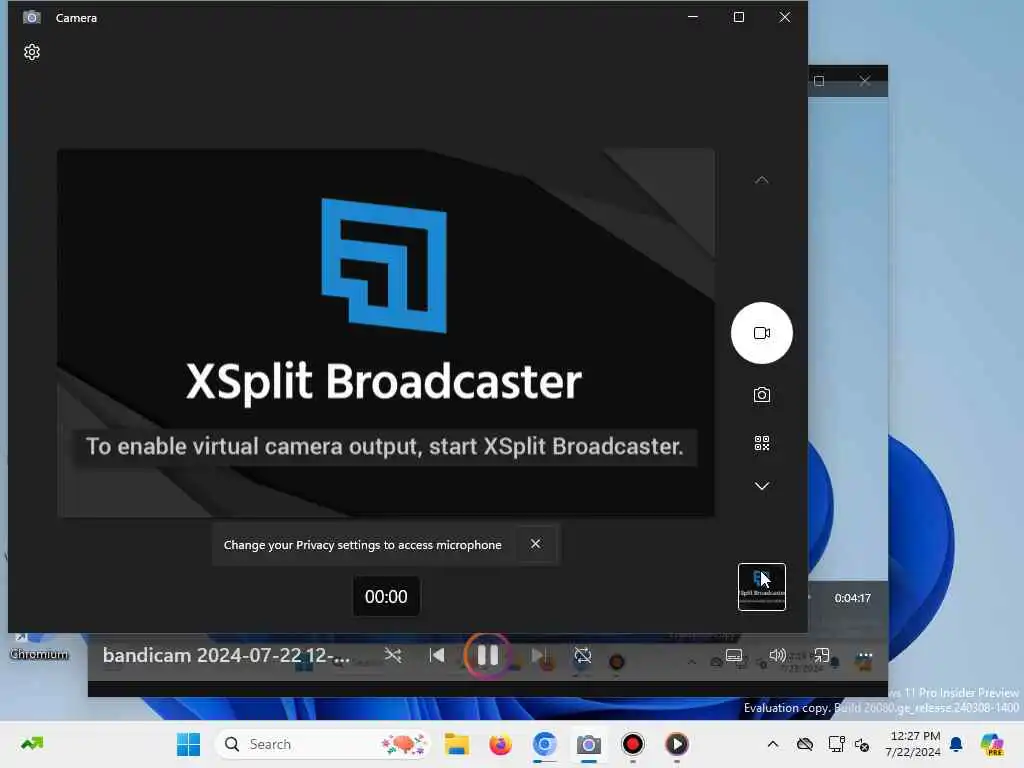Screen dimensions: 1024x768
Task: Go to previous track in media player
Action: [437, 655]
